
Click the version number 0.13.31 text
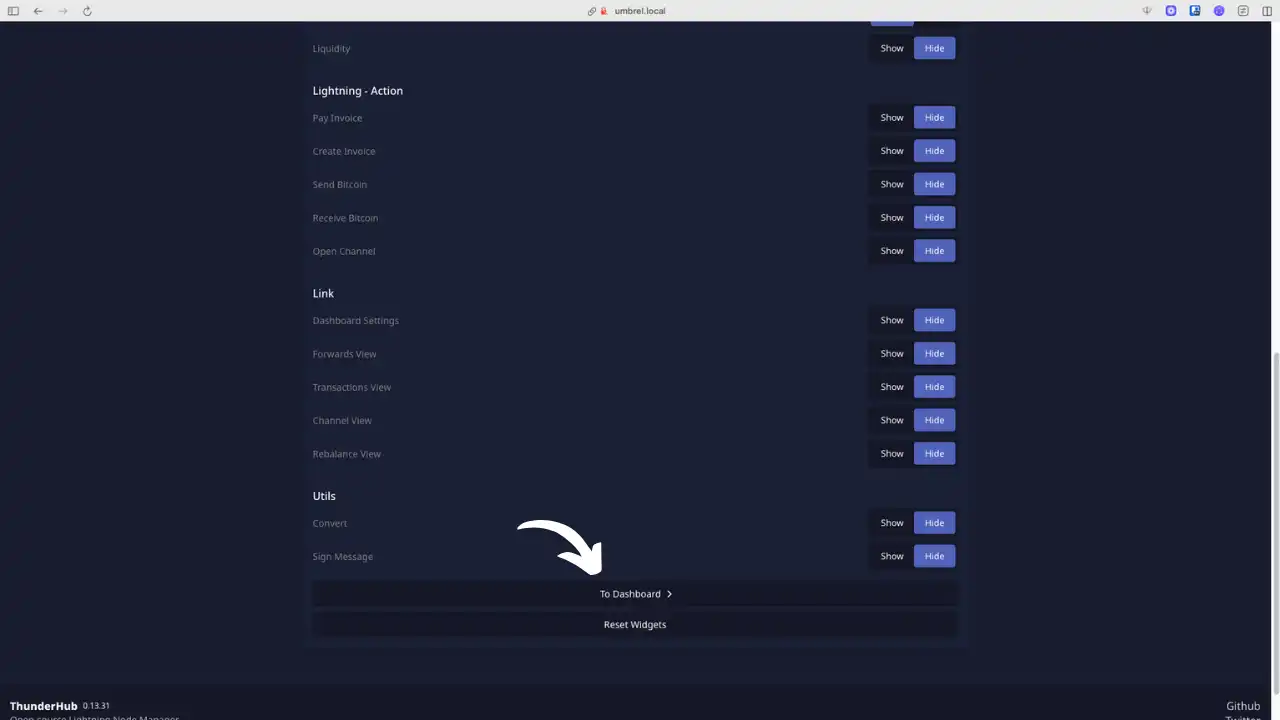click(96, 706)
